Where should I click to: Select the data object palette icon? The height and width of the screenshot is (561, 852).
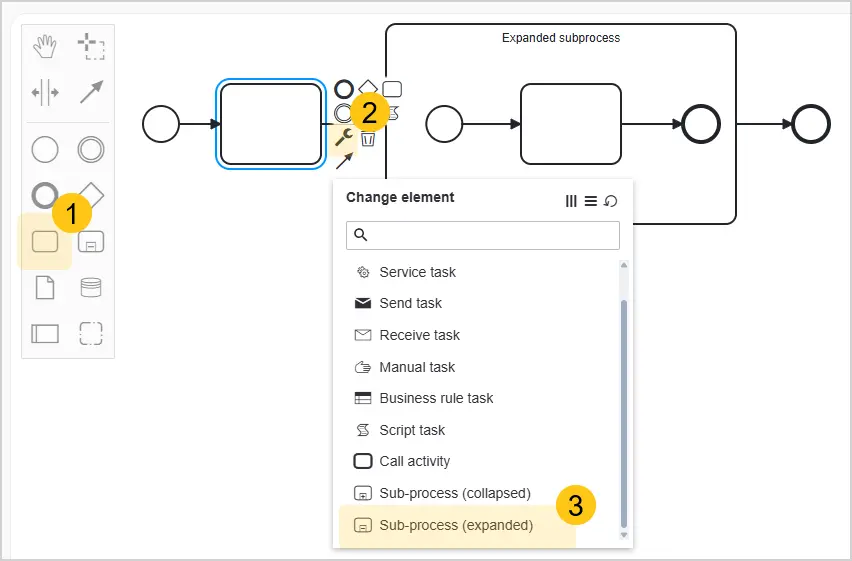pyautogui.click(x=45, y=288)
